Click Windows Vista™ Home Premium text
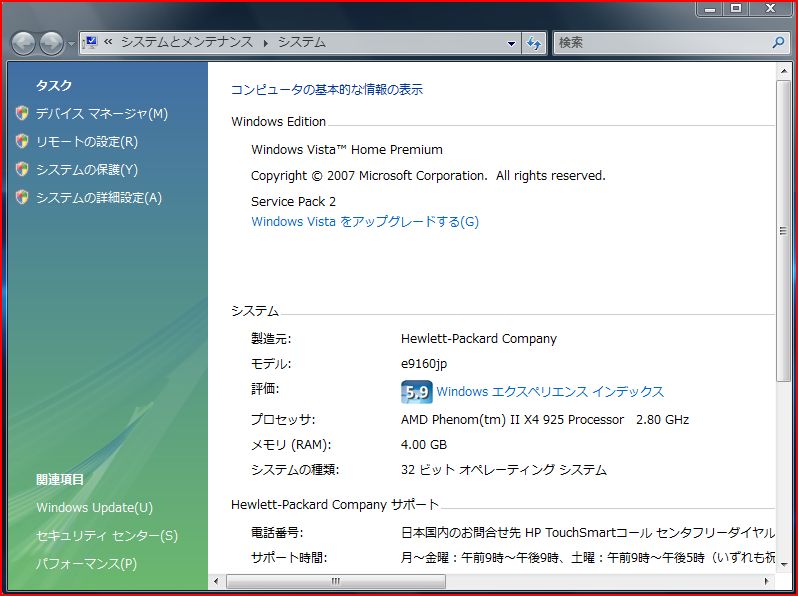Screen dimensions: 798x596 (x=347, y=150)
